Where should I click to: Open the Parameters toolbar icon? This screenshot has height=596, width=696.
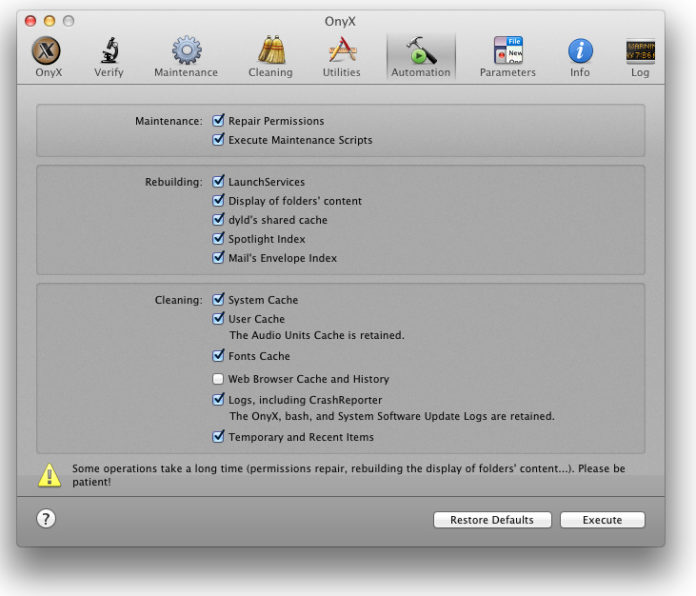click(x=507, y=52)
